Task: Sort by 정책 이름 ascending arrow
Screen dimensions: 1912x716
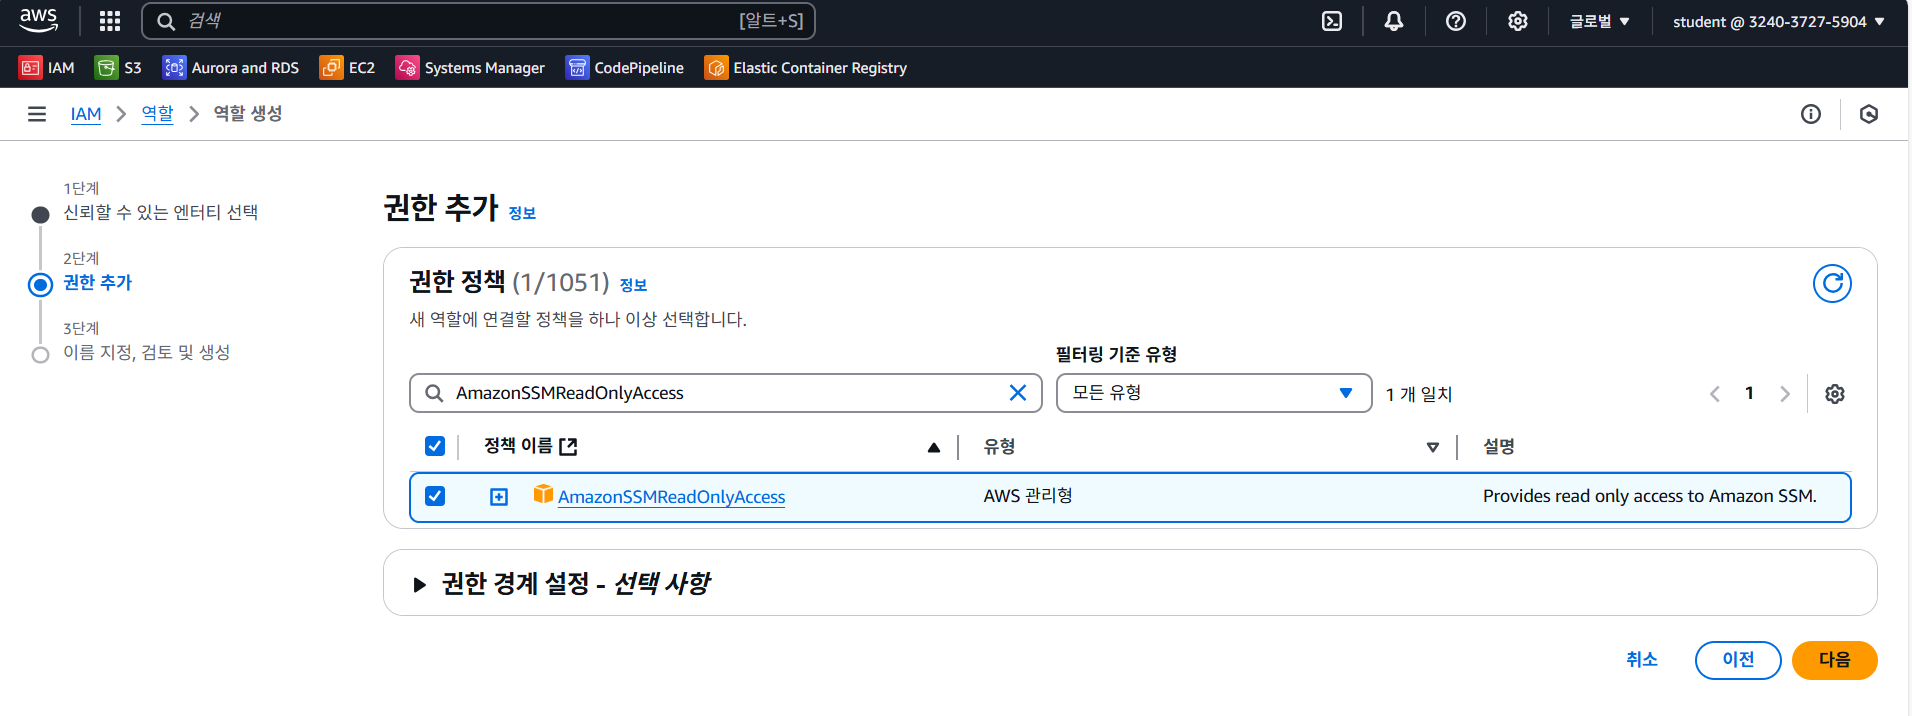Action: [934, 447]
